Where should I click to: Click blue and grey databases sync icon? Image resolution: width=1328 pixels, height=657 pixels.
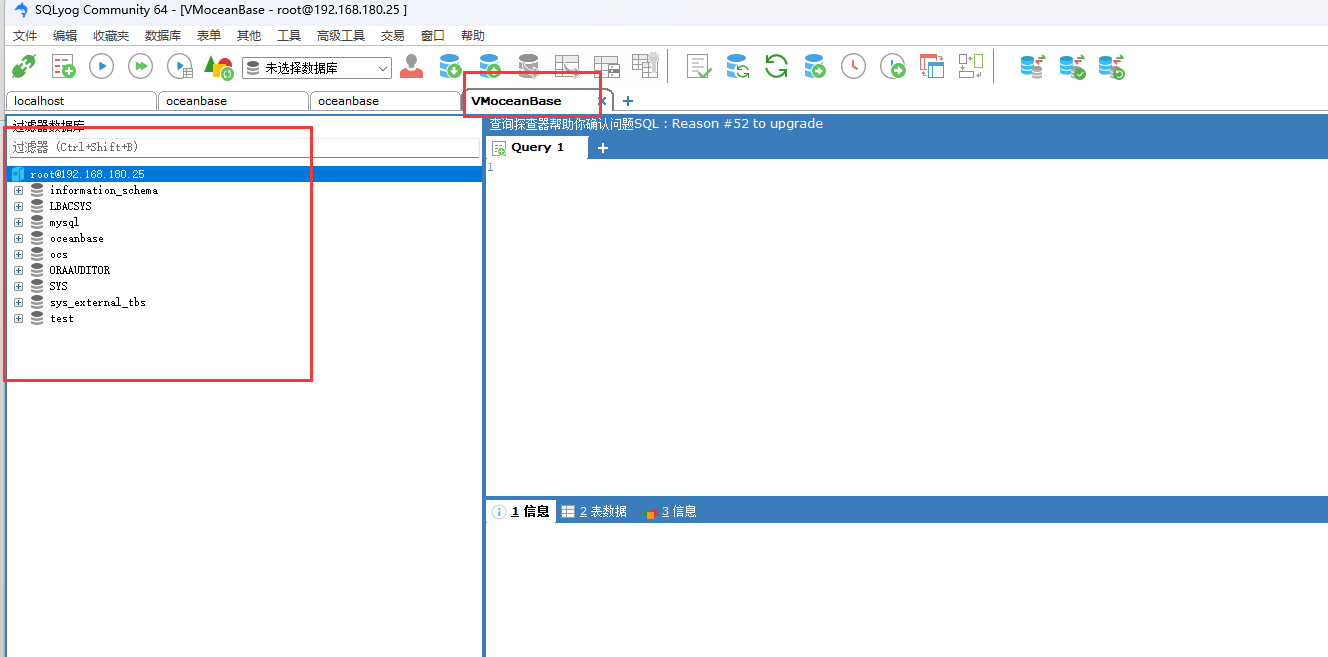[1032, 67]
